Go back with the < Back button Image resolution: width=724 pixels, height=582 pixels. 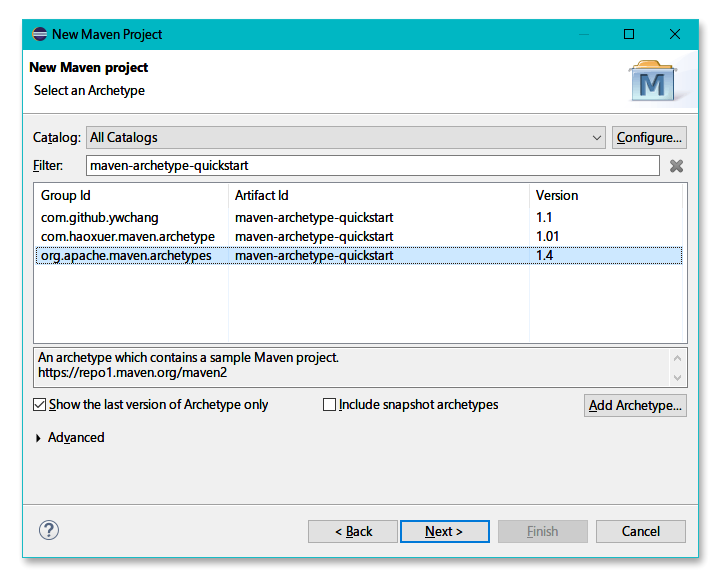pos(353,532)
